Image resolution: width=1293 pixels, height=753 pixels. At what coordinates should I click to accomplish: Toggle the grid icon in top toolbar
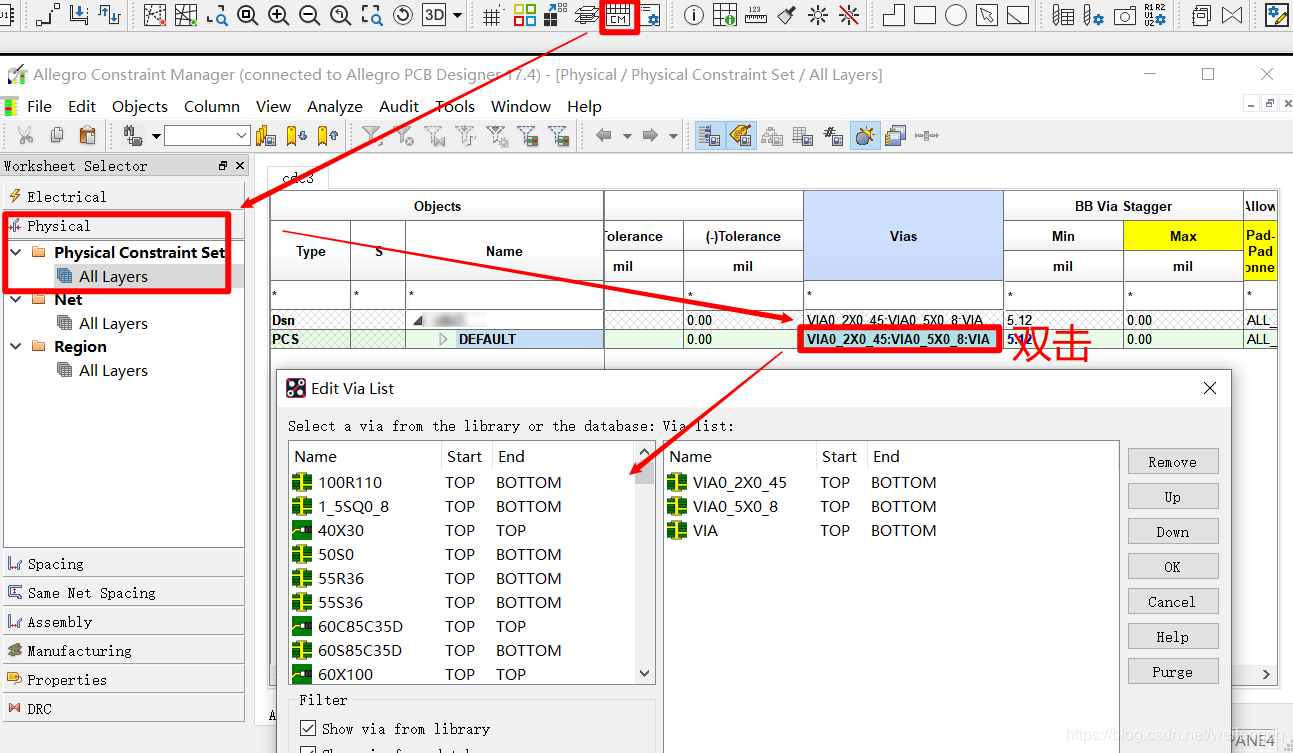coord(492,16)
